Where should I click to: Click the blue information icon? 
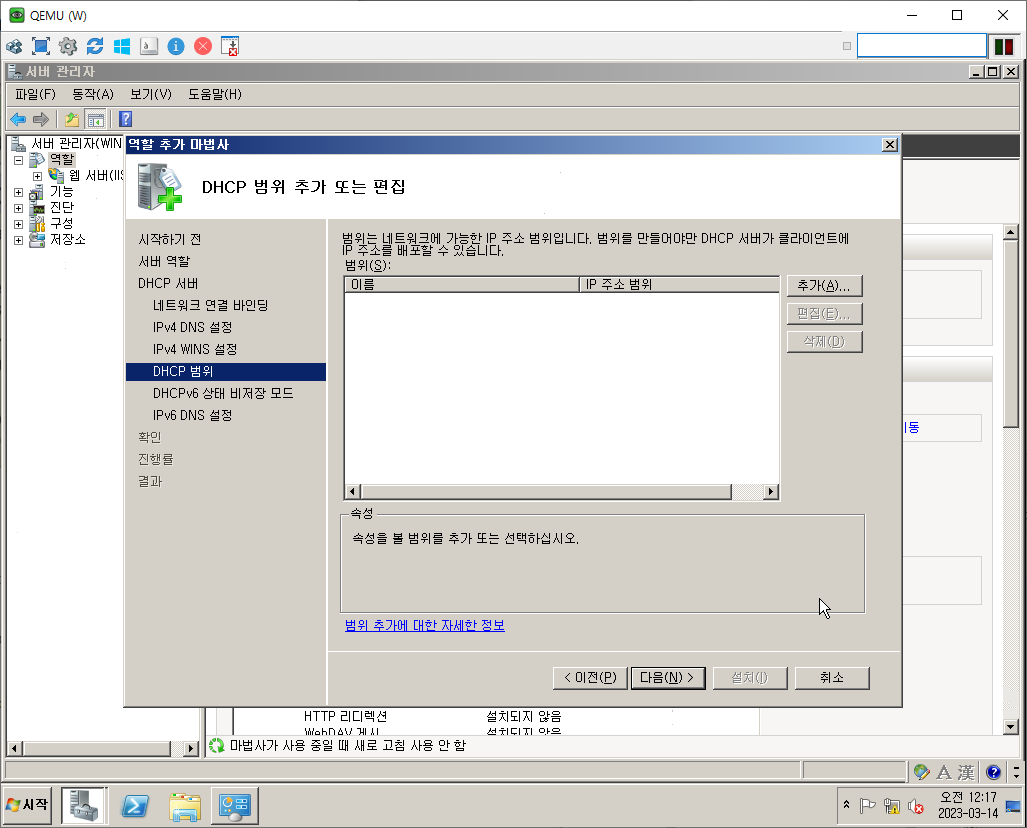coord(176,47)
